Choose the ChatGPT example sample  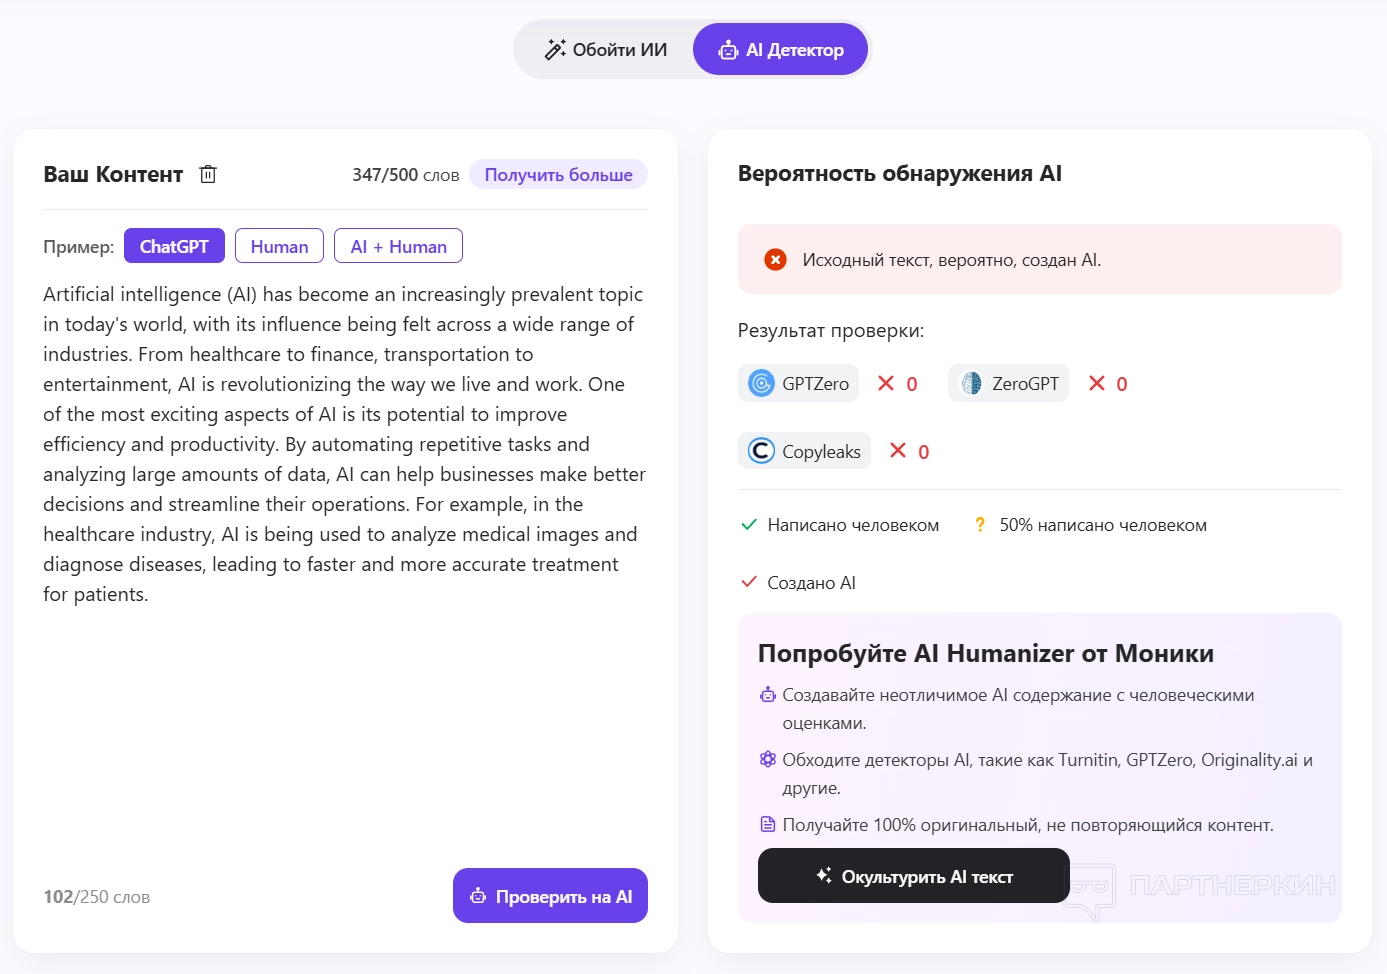(x=174, y=246)
